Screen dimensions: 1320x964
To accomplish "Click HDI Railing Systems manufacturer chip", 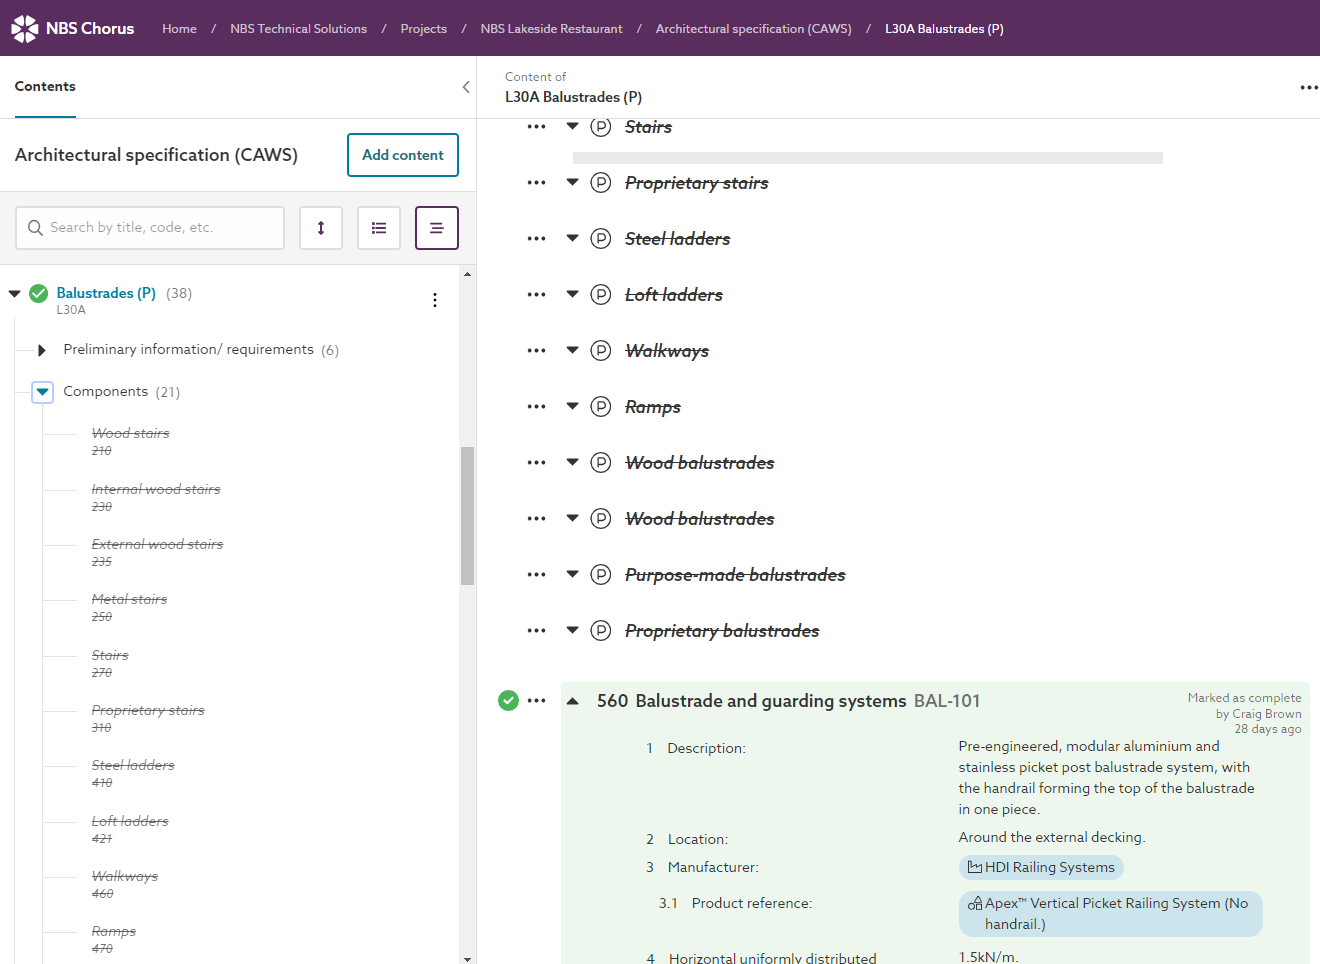I will coord(1041,867).
